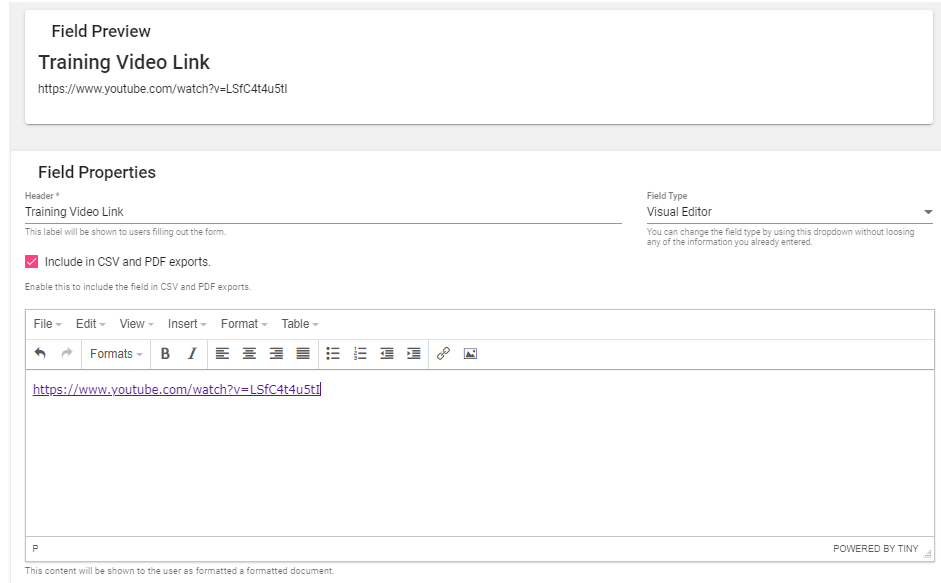Increase the indent

coord(413,354)
